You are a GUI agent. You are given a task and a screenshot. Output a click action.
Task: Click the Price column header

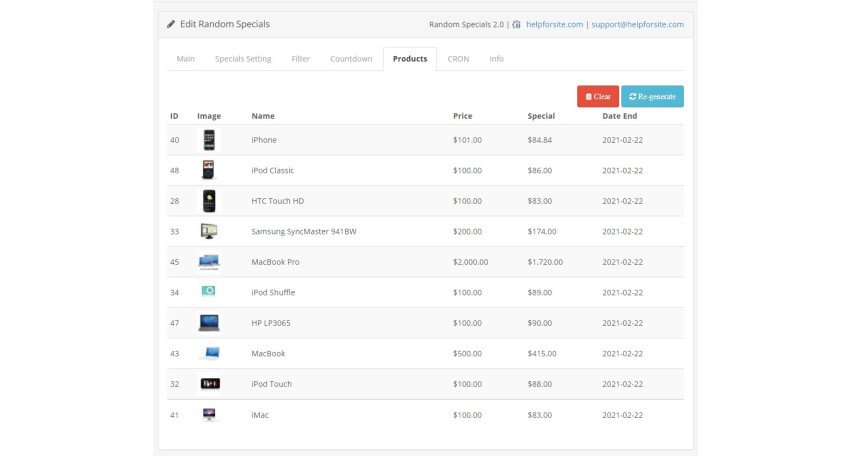click(x=462, y=116)
